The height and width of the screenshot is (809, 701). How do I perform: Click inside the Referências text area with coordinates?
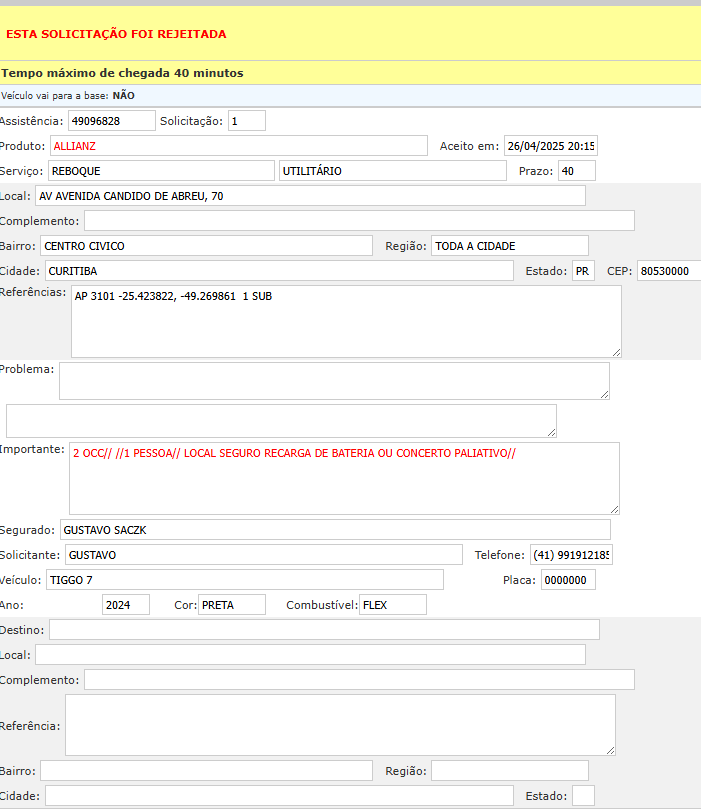point(345,321)
